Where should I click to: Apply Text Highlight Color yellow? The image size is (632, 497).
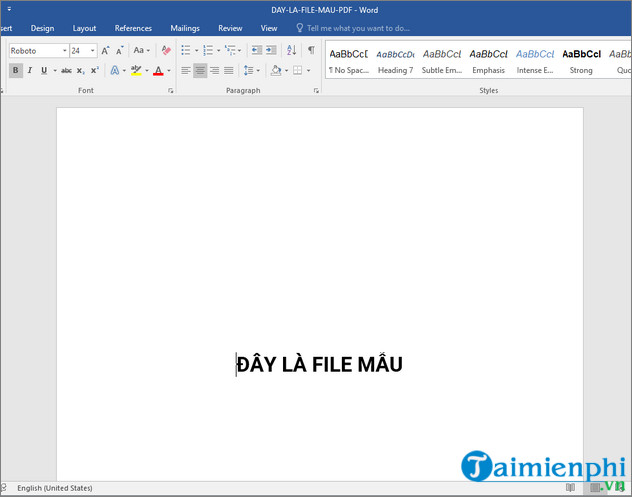tap(136, 71)
